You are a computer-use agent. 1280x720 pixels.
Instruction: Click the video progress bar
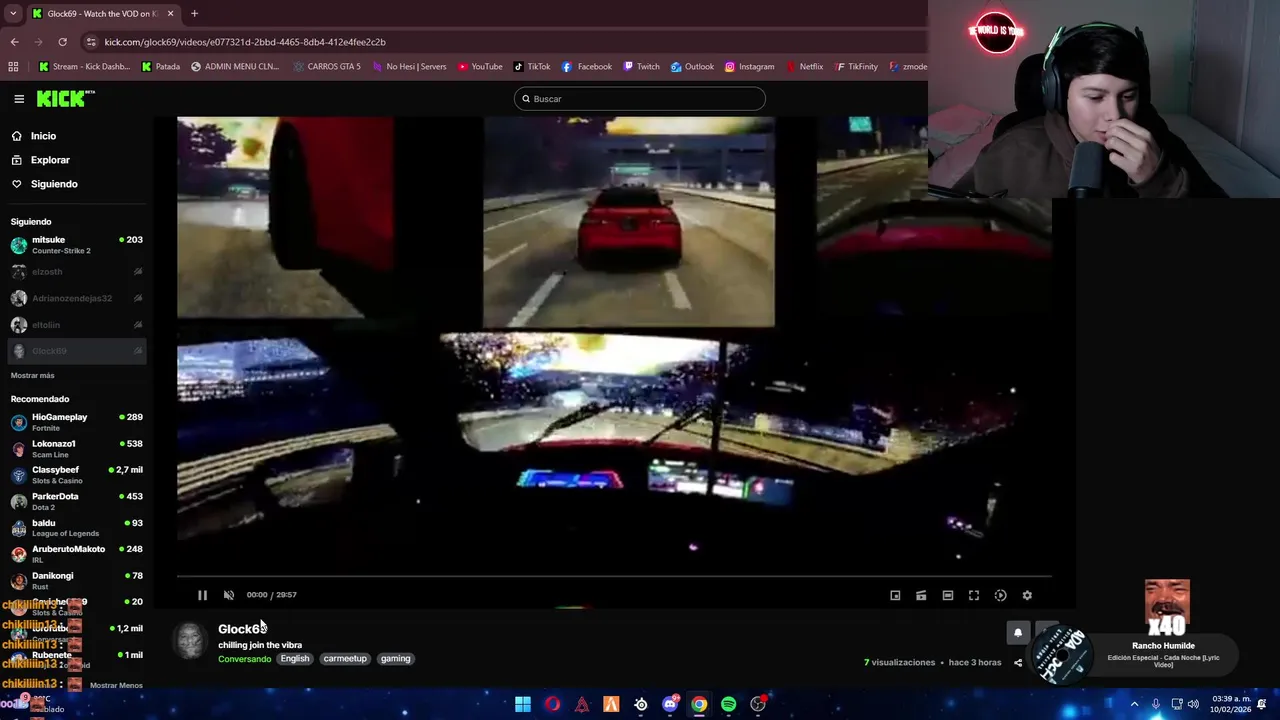(614, 577)
